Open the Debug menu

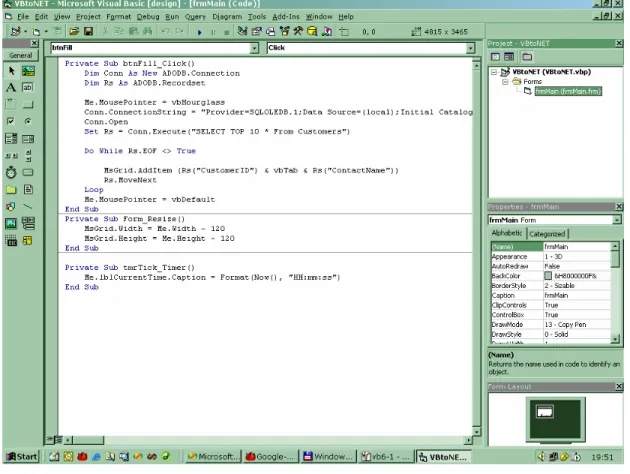[x=148, y=16]
